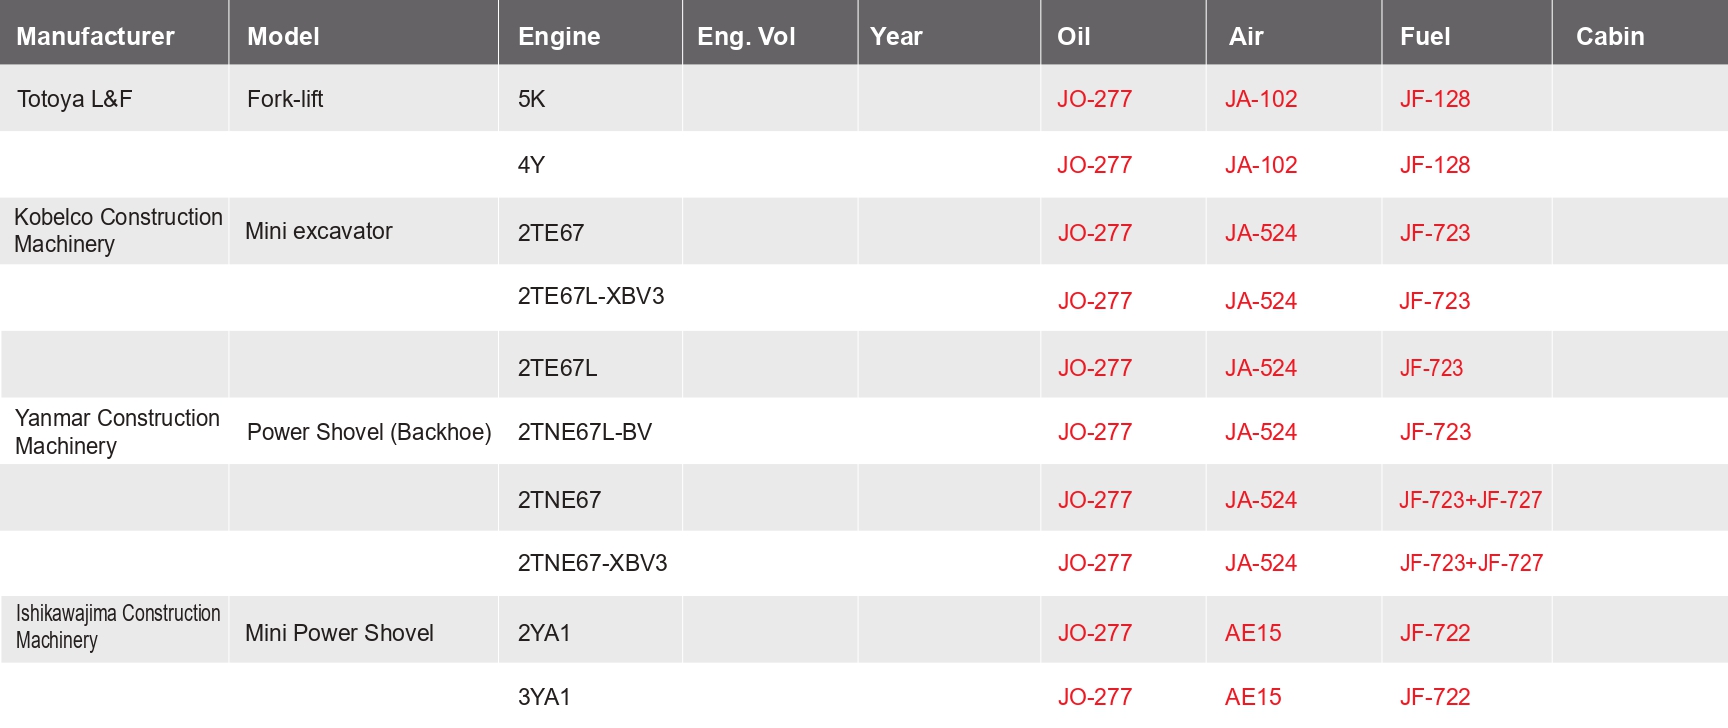The image size is (1728, 728).
Task: Click JF-723 fuel link for 2TE67L-XBV3 engine
Action: [1434, 301]
